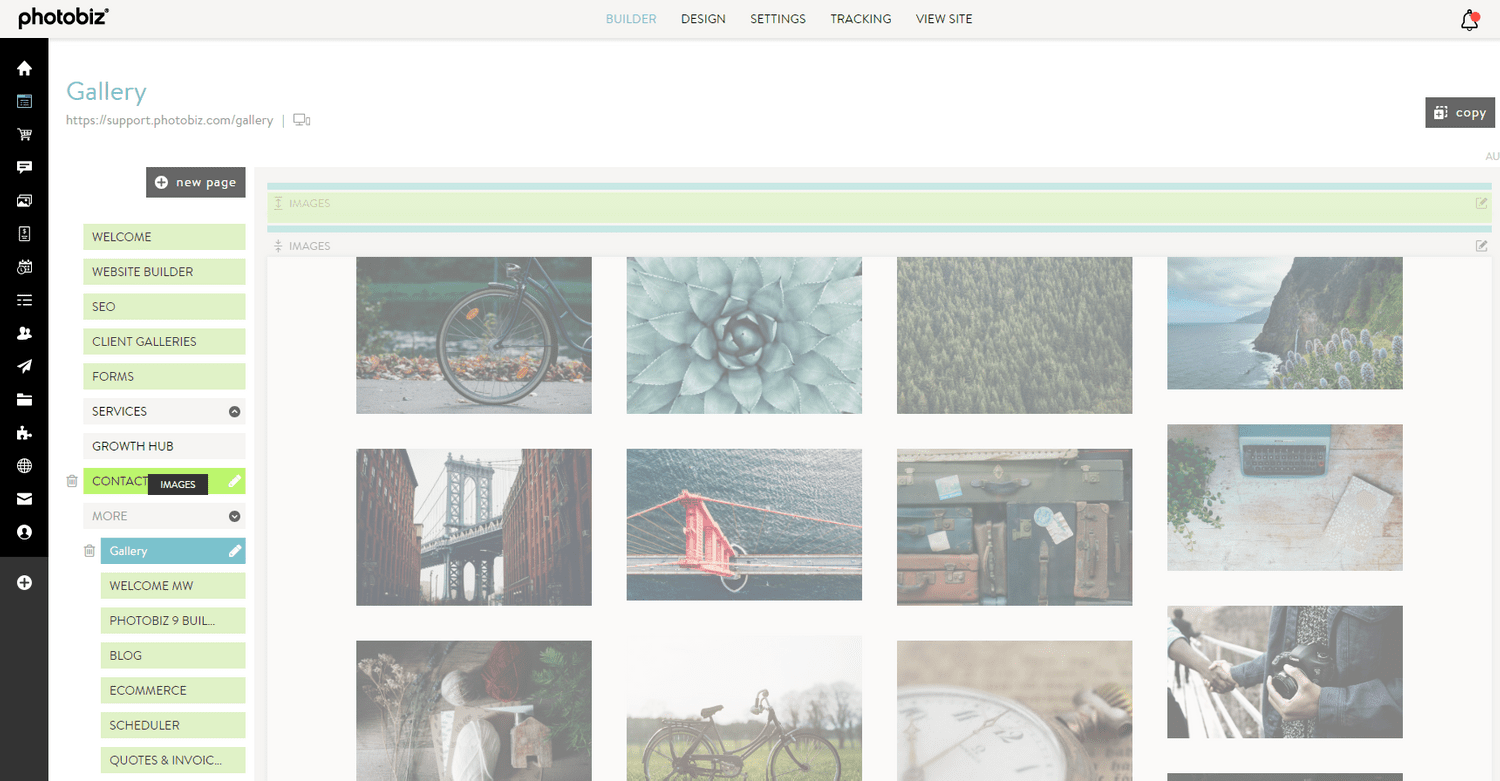Switch to the DESIGN tab
1500x781 pixels.
pos(703,18)
